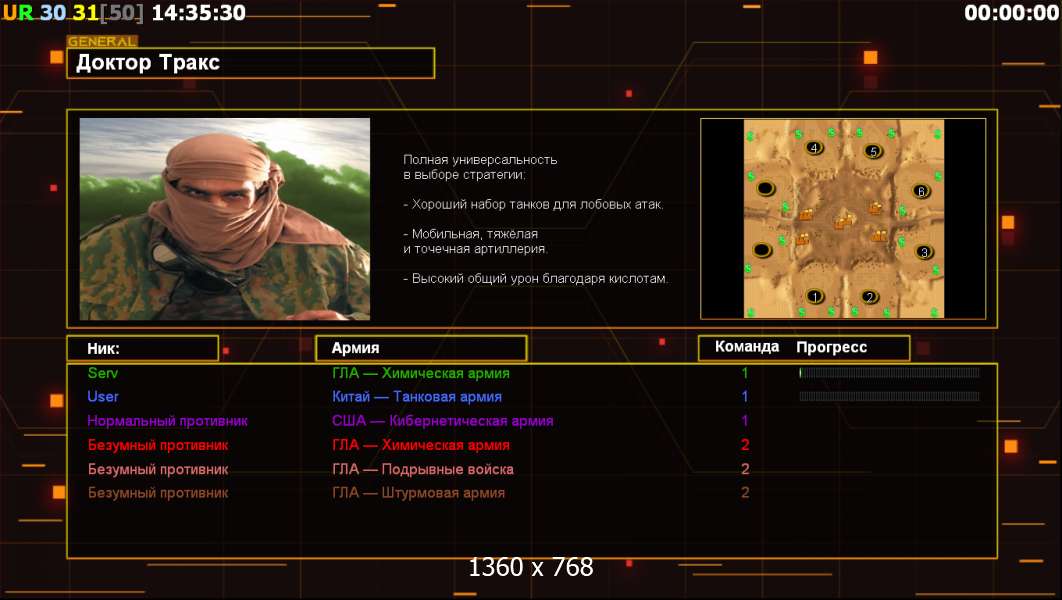Click the 00:00:00 timer in corner
The width and height of the screenshot is (1062, 600).
[x=1011, y=12]
